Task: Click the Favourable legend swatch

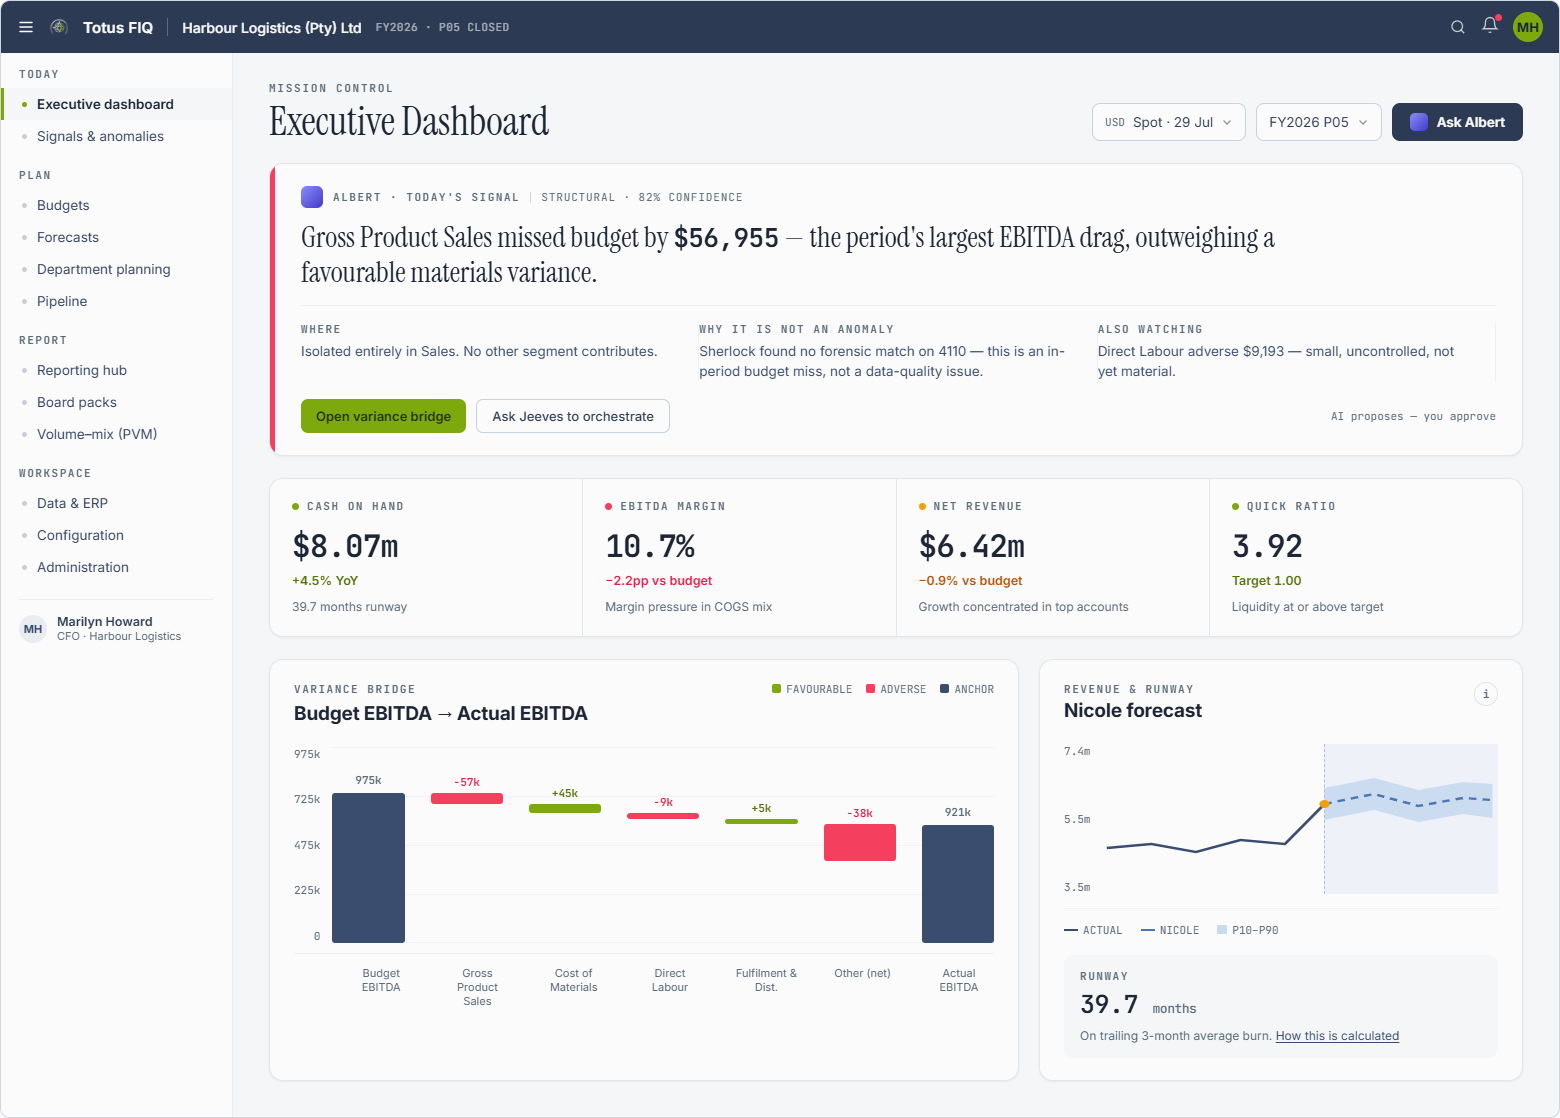Action: pyautogui.click(x=776, y=689)
